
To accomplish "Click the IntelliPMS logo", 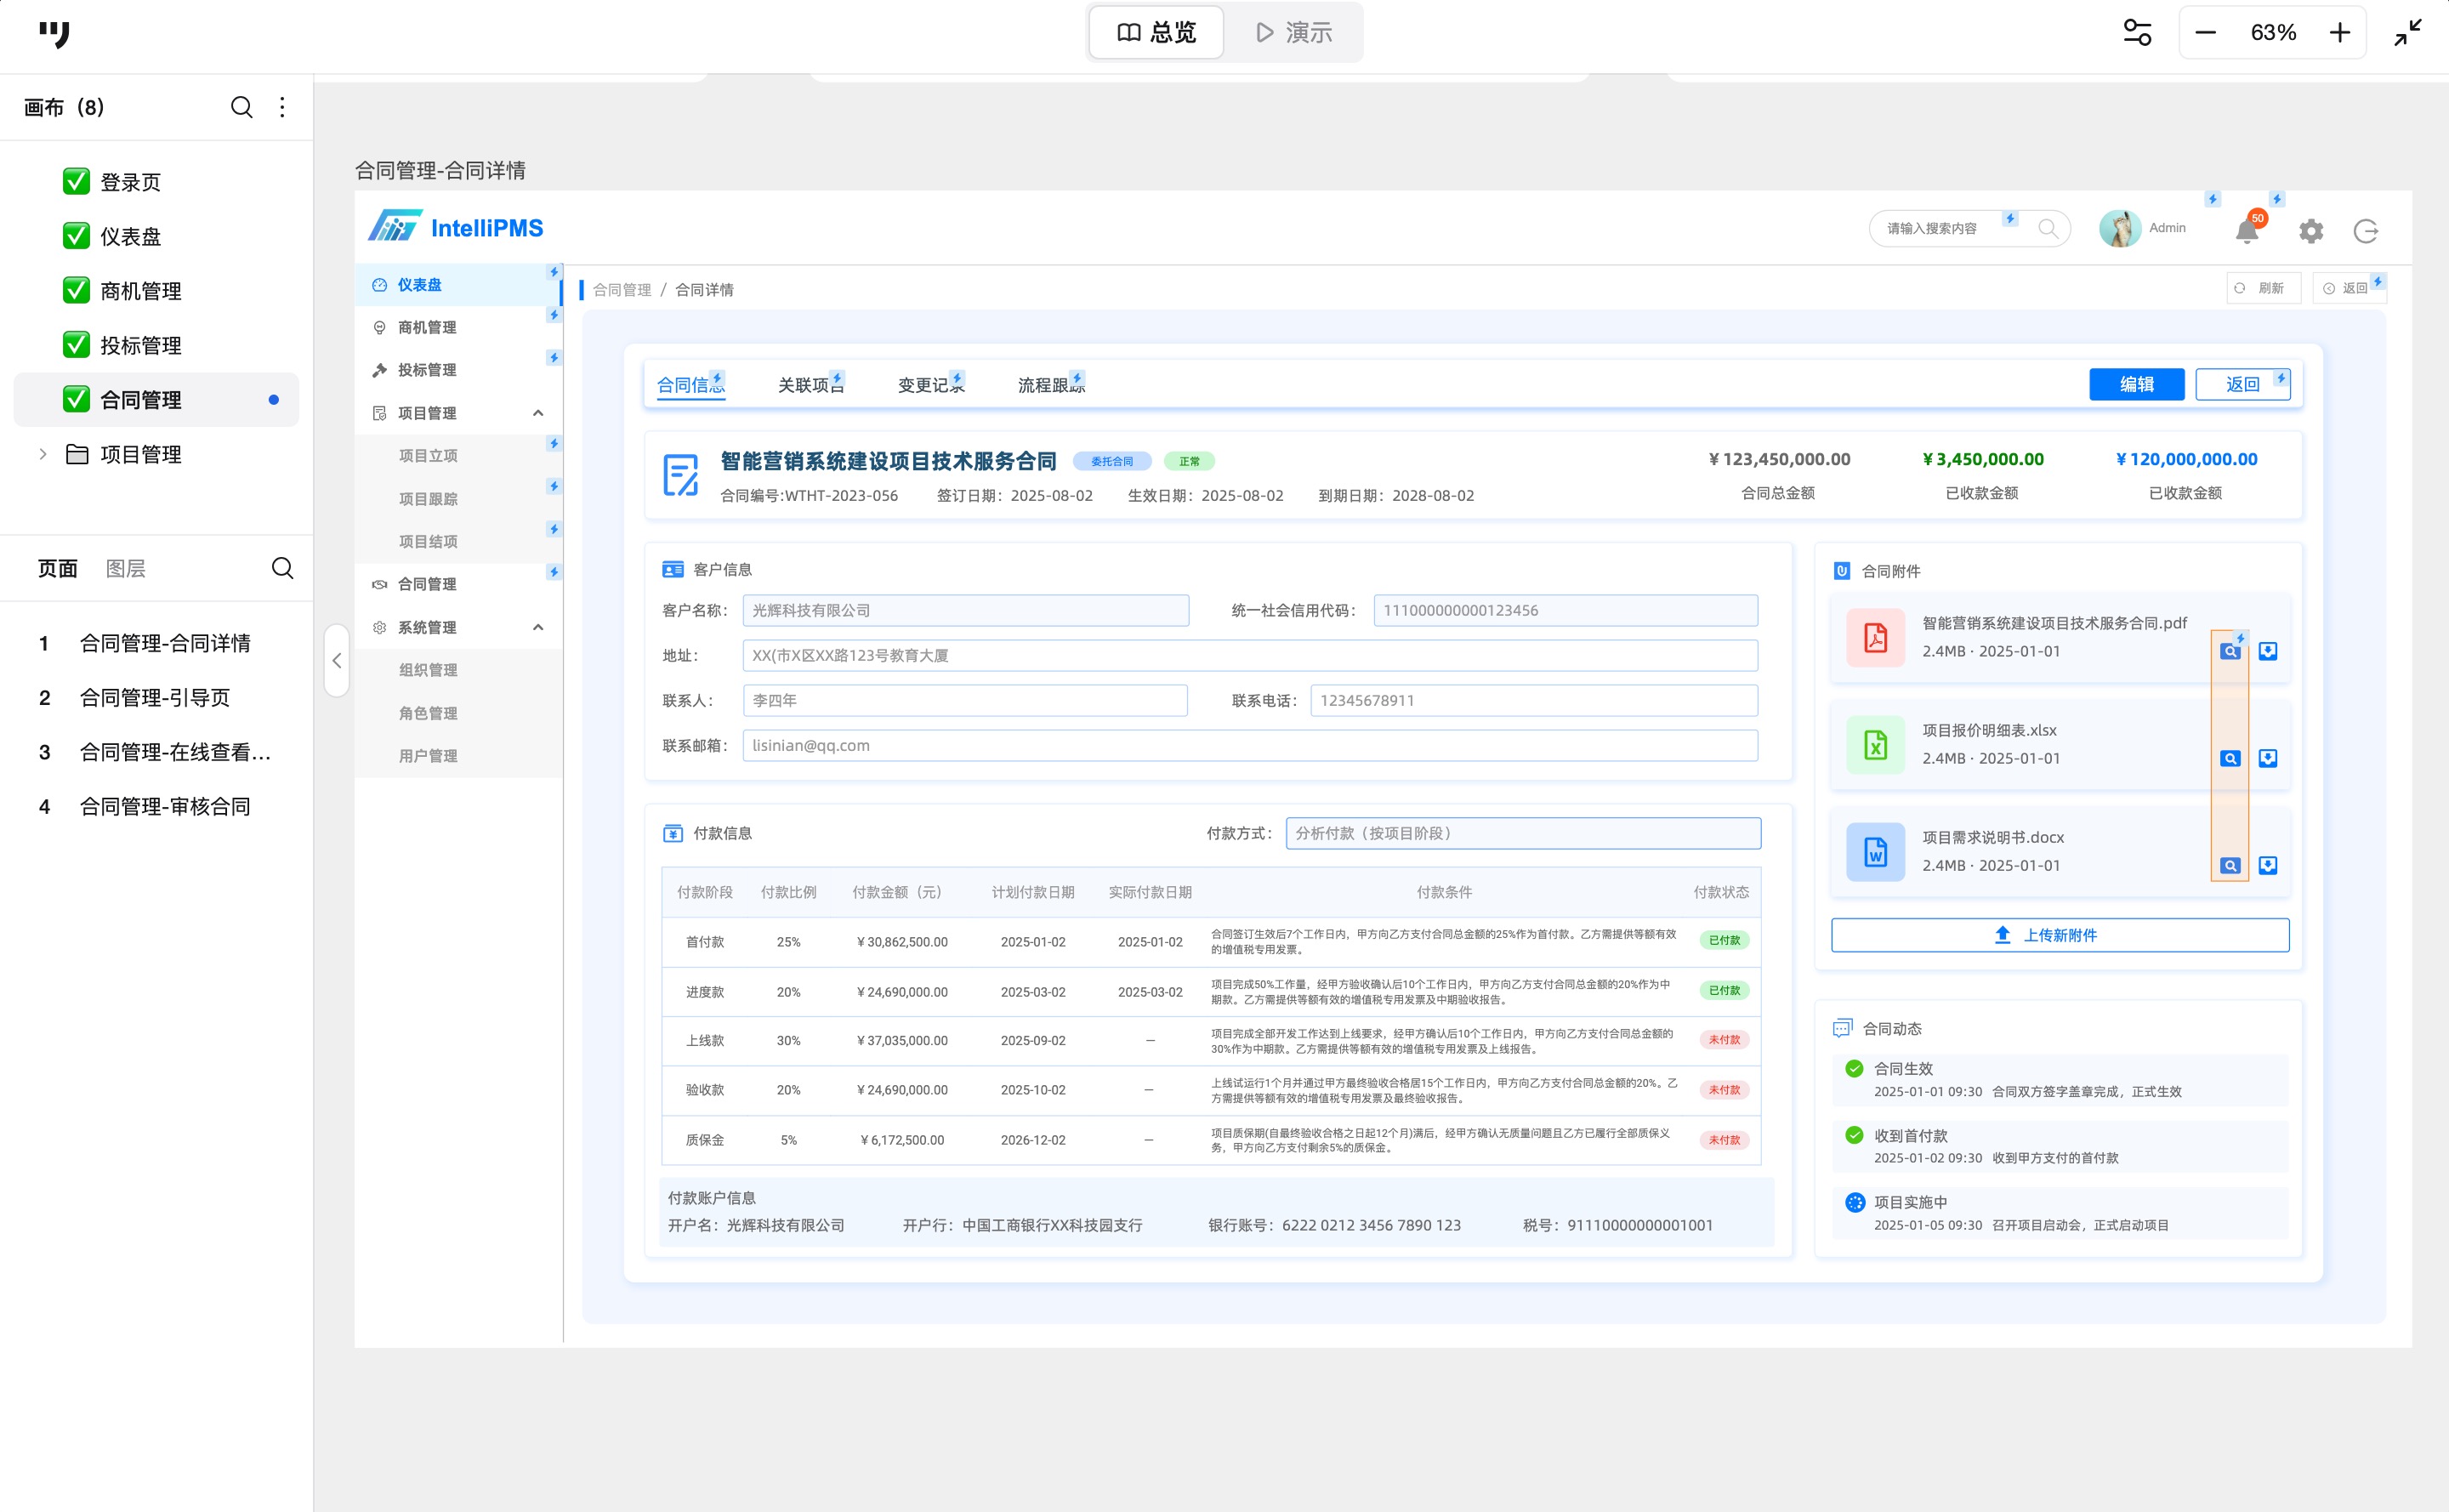I will click(455, 227).
